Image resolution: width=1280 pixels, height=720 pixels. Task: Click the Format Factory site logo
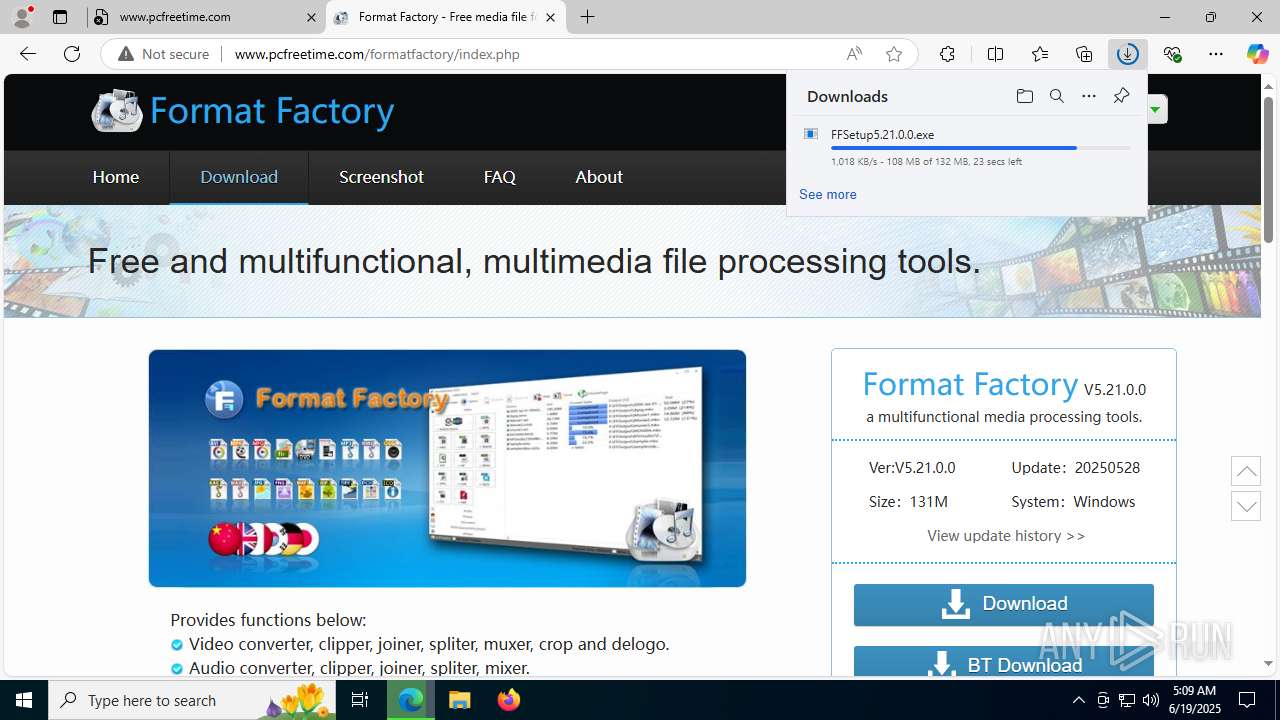coord(243,111)
